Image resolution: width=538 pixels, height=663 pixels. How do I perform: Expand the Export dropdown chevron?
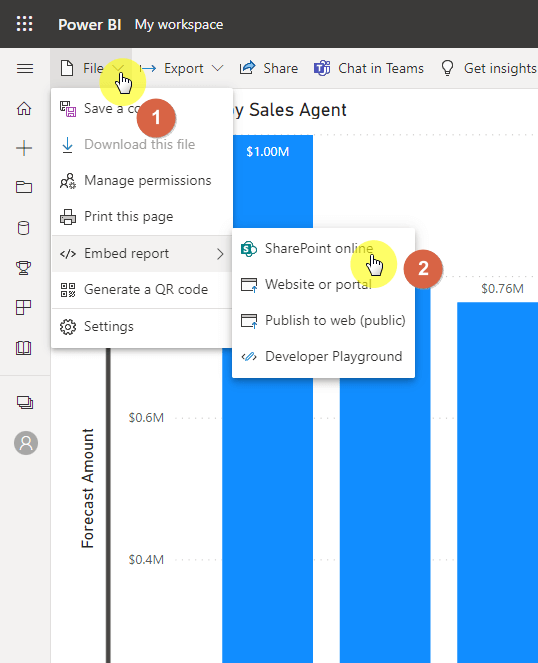[x=217, y=68]
